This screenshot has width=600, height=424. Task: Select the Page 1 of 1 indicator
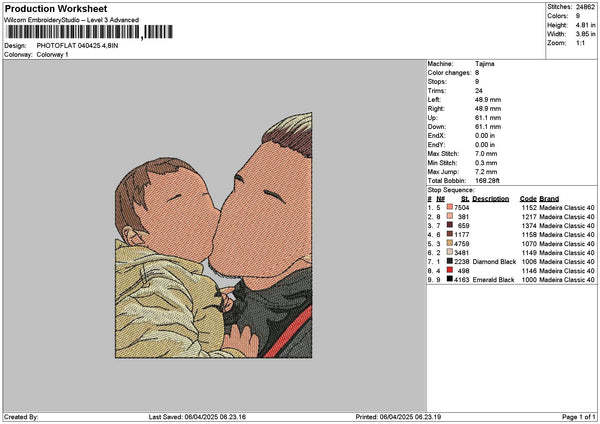point(579,417)
